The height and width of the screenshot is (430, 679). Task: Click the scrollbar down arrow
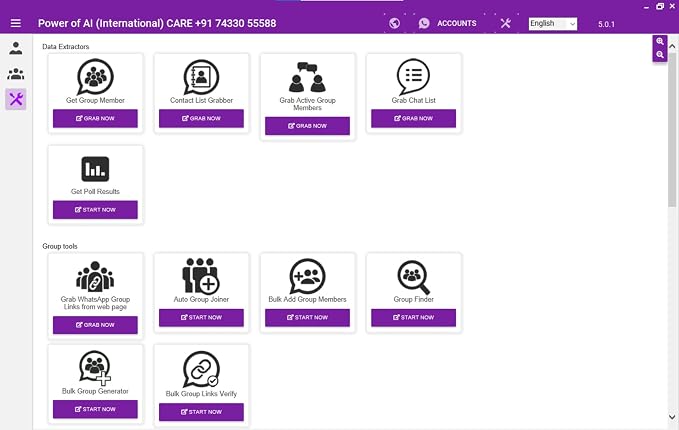672,417
